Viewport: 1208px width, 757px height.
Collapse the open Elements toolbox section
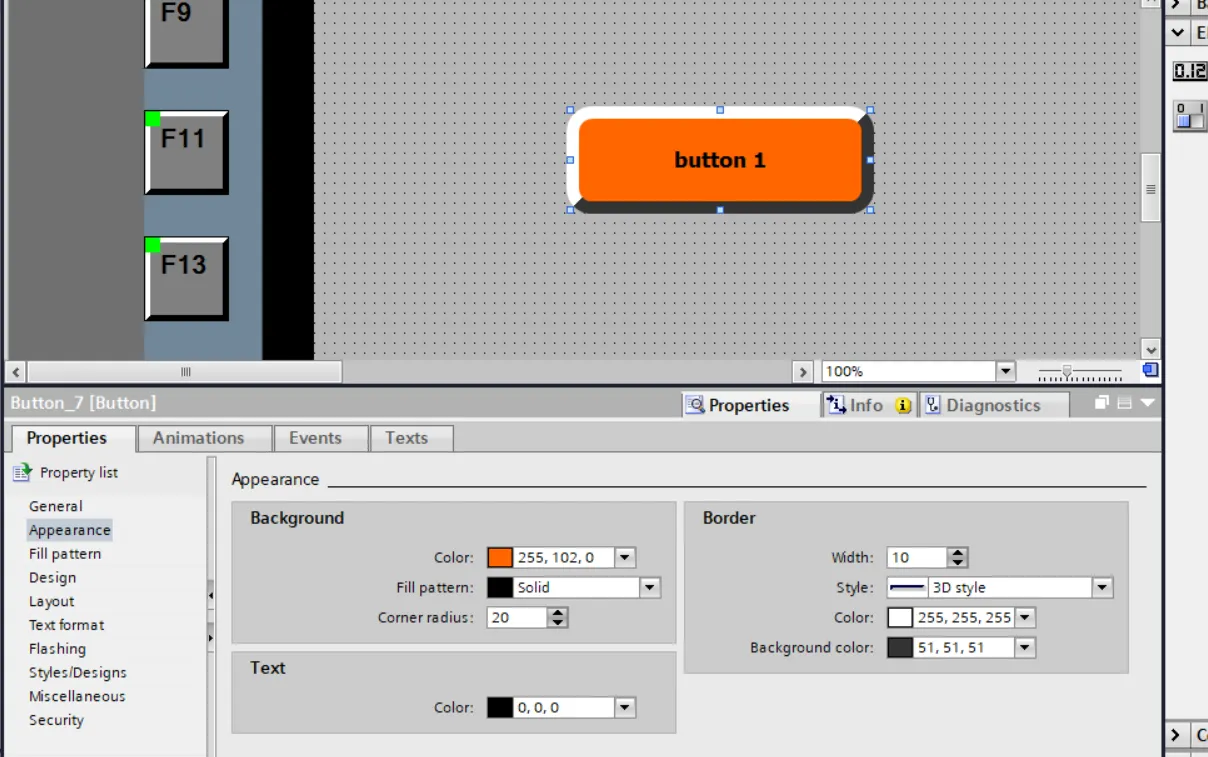coord(1177,32)
